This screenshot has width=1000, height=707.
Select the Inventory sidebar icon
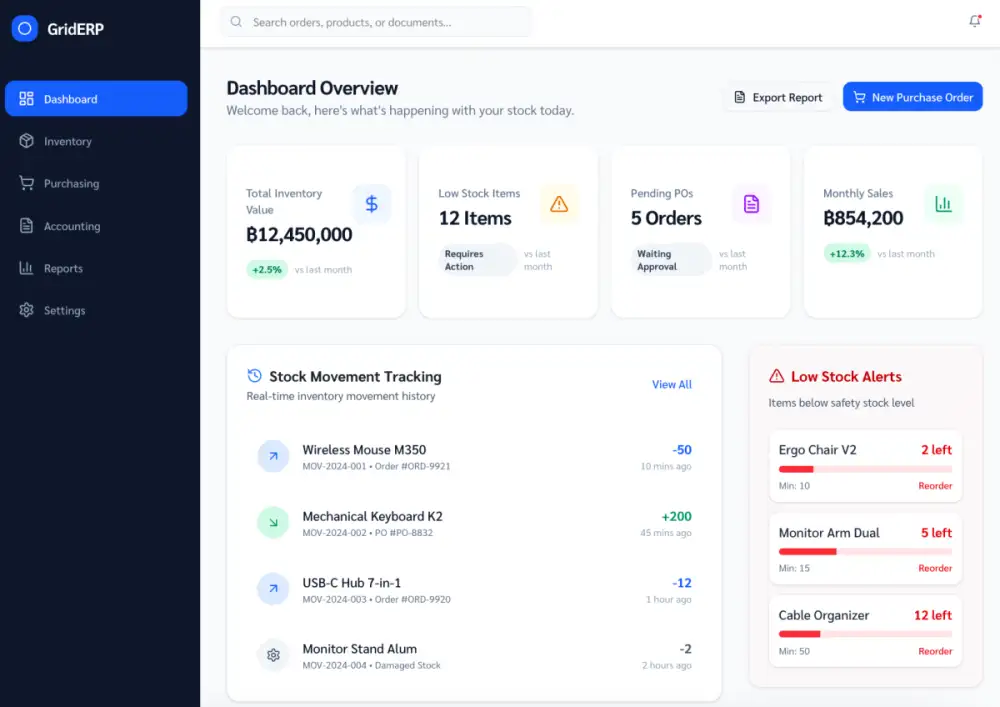point(25,141)
